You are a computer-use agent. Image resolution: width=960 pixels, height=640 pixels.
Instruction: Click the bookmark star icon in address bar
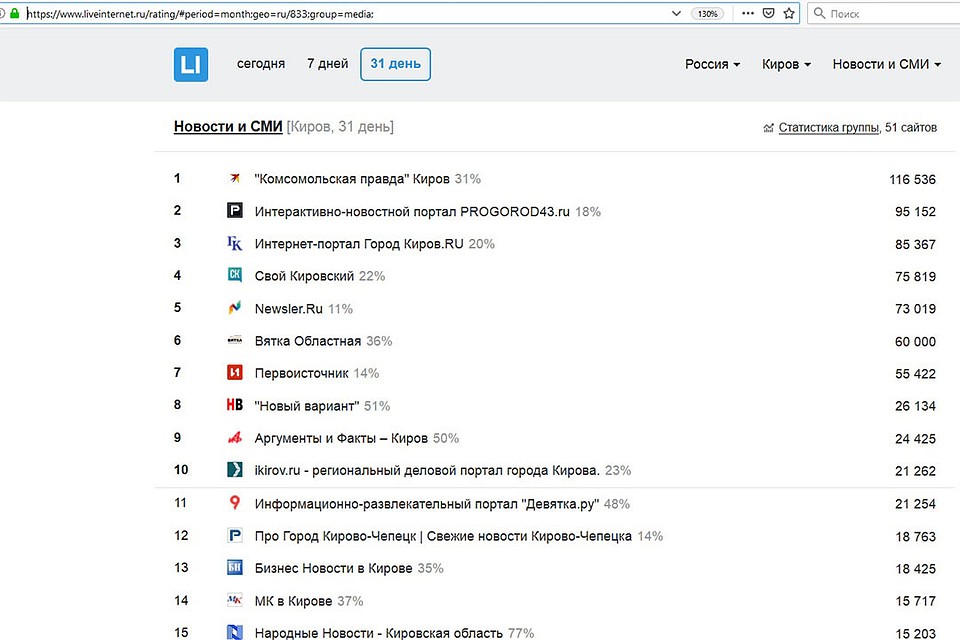click(789, 13)
